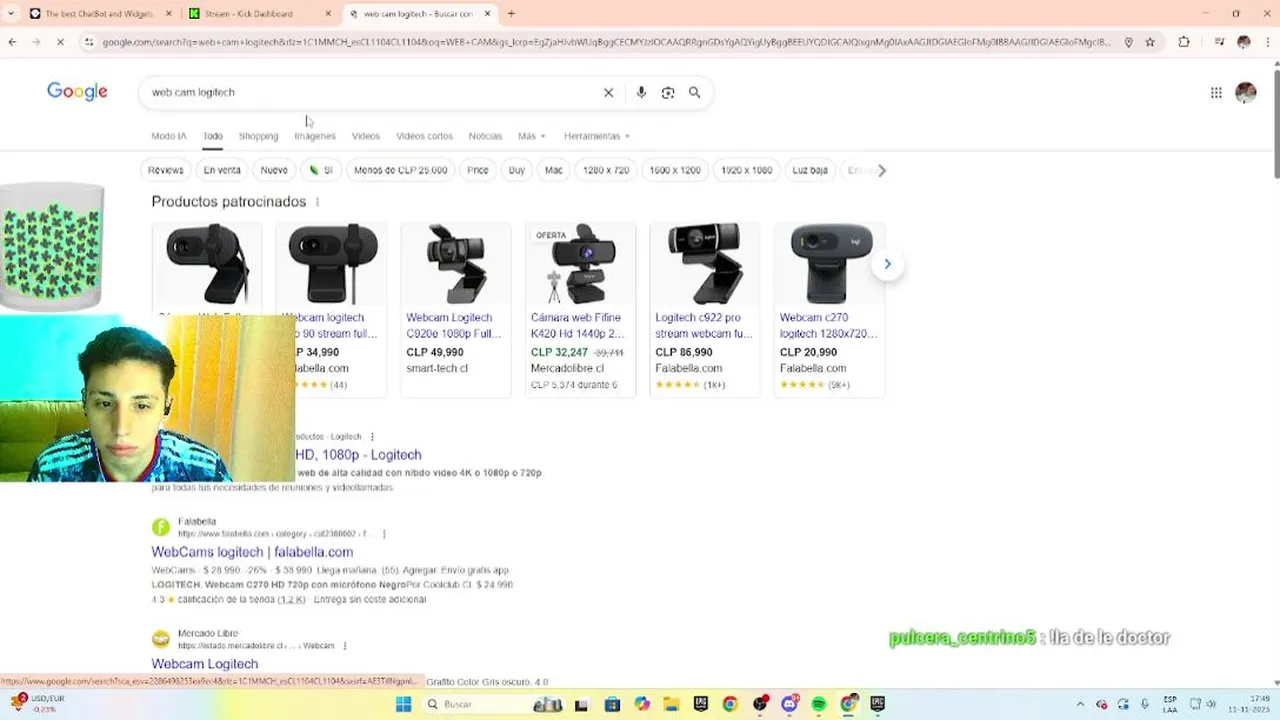Switch to the Videos cortos tab
This screenshot has height=720, width=1280.
[424, 136]
